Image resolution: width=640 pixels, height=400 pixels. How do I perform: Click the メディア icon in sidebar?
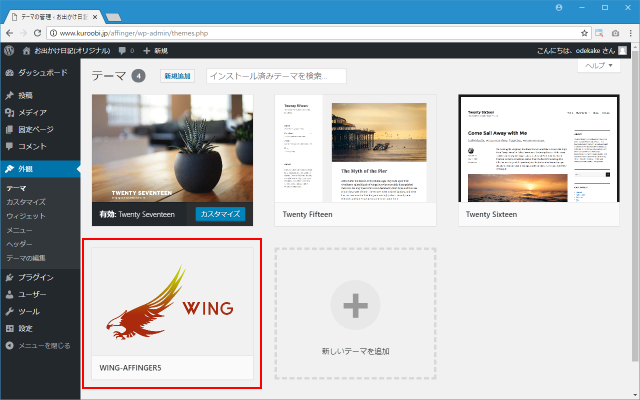[x=9, y=113]
